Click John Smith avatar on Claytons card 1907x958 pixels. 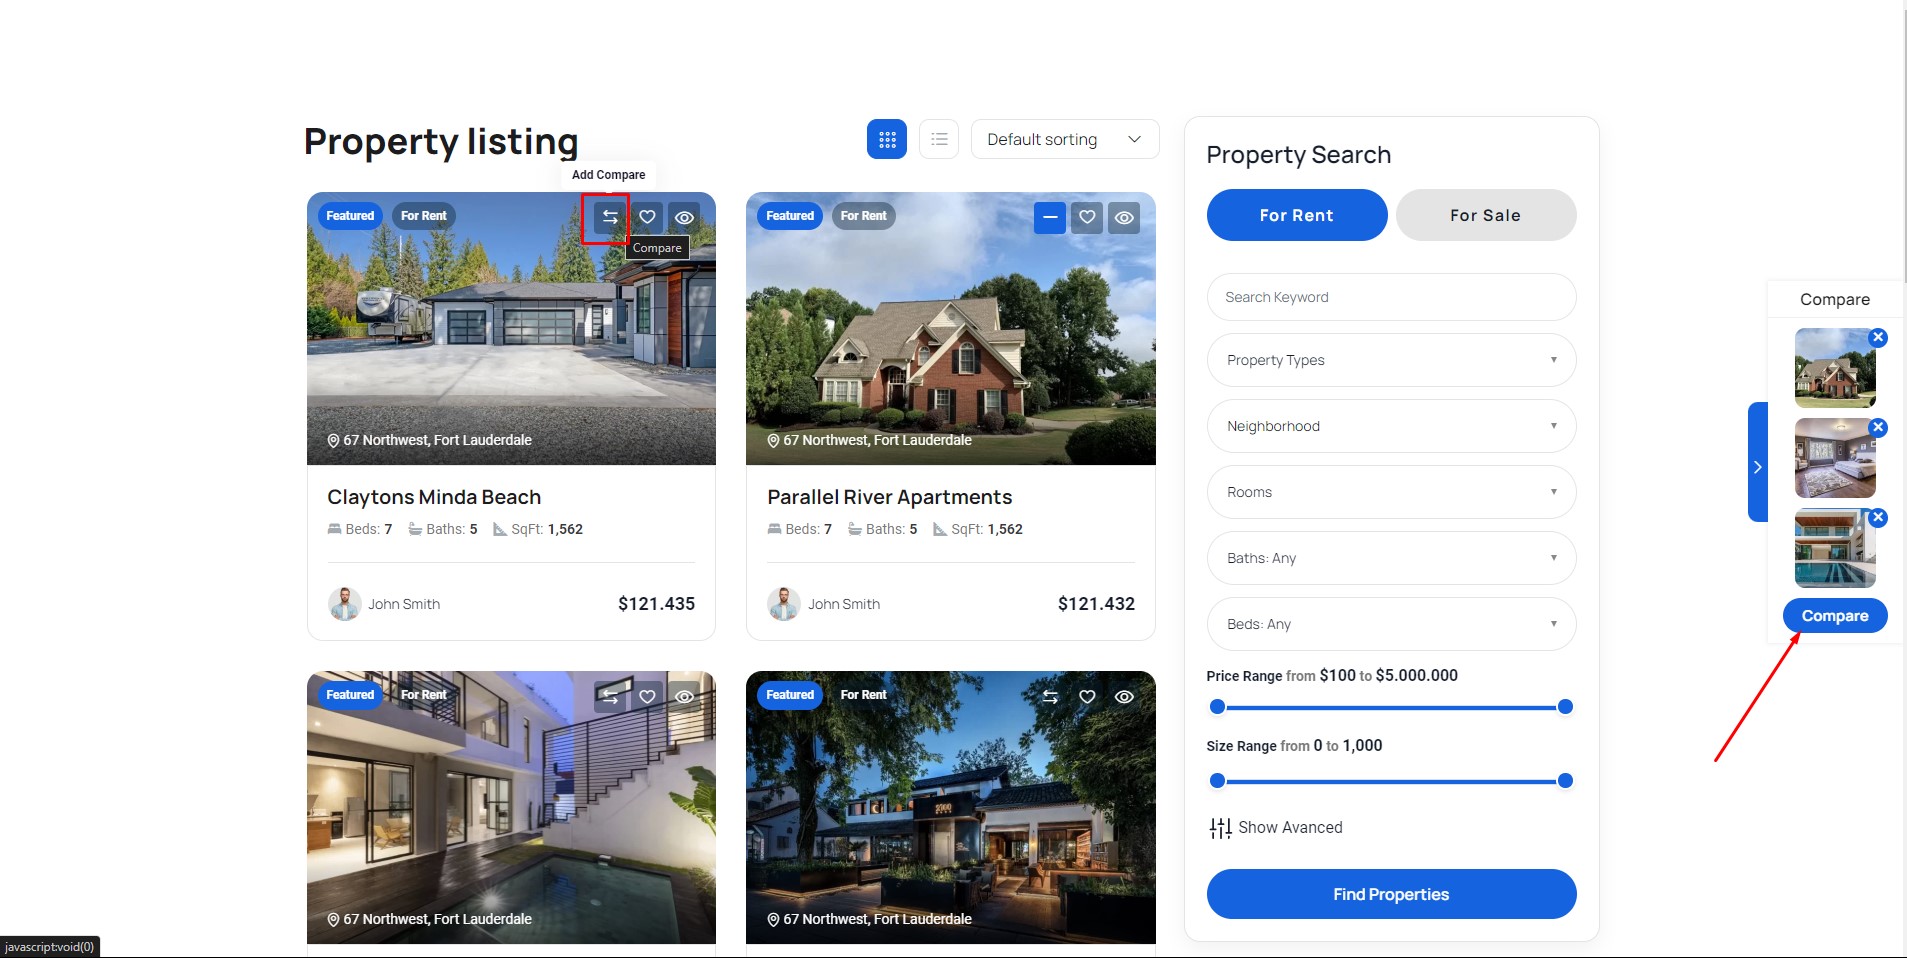(x=345, y=604)
